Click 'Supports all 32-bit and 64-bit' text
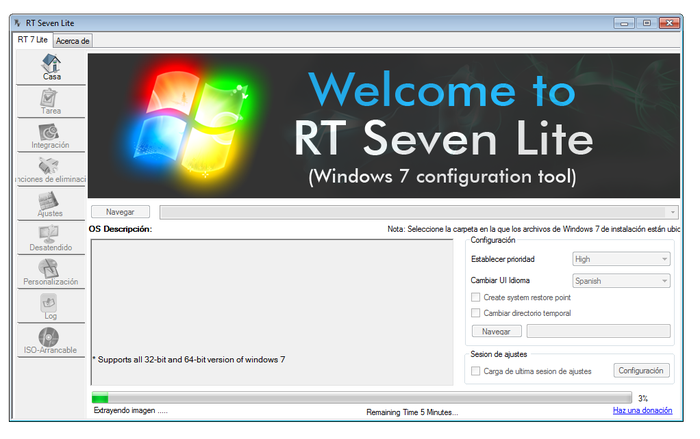Screen dimensions: 700x439 coord(189,360)
